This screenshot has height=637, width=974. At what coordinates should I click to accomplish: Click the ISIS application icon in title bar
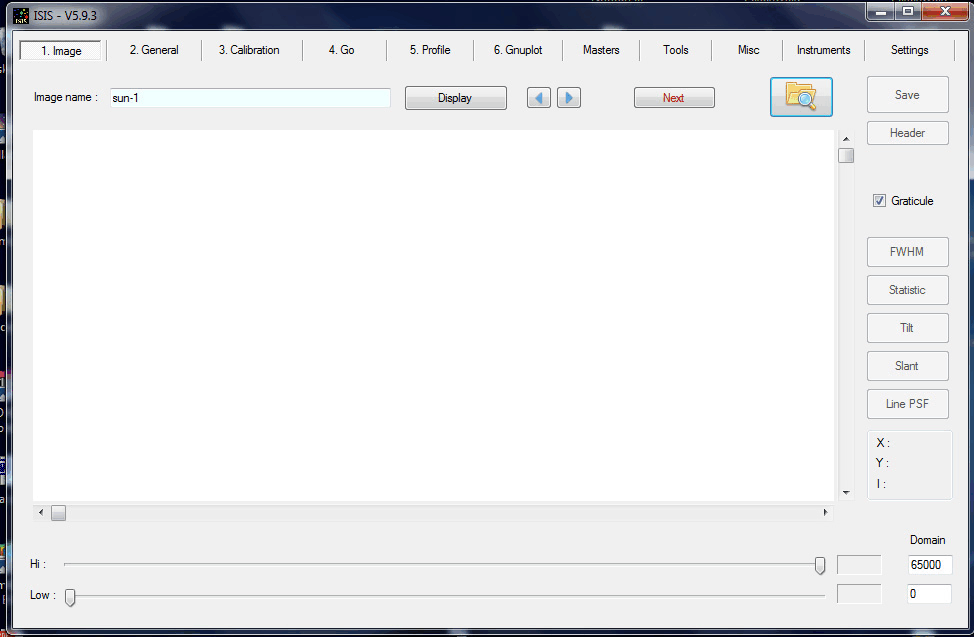(x=20, y=15)
